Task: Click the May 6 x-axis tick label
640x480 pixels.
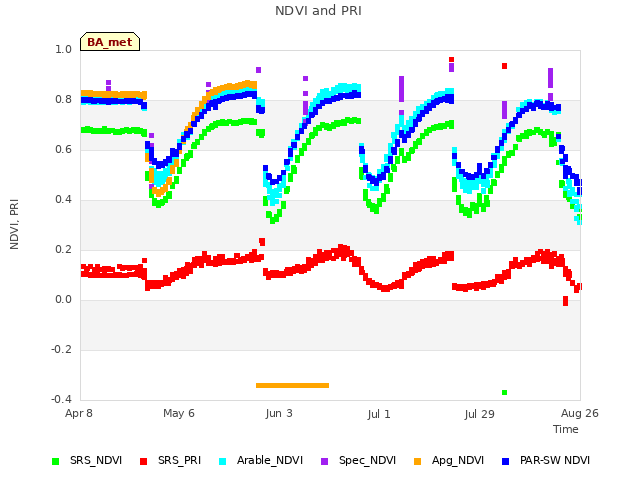Action: coord(179,413)
